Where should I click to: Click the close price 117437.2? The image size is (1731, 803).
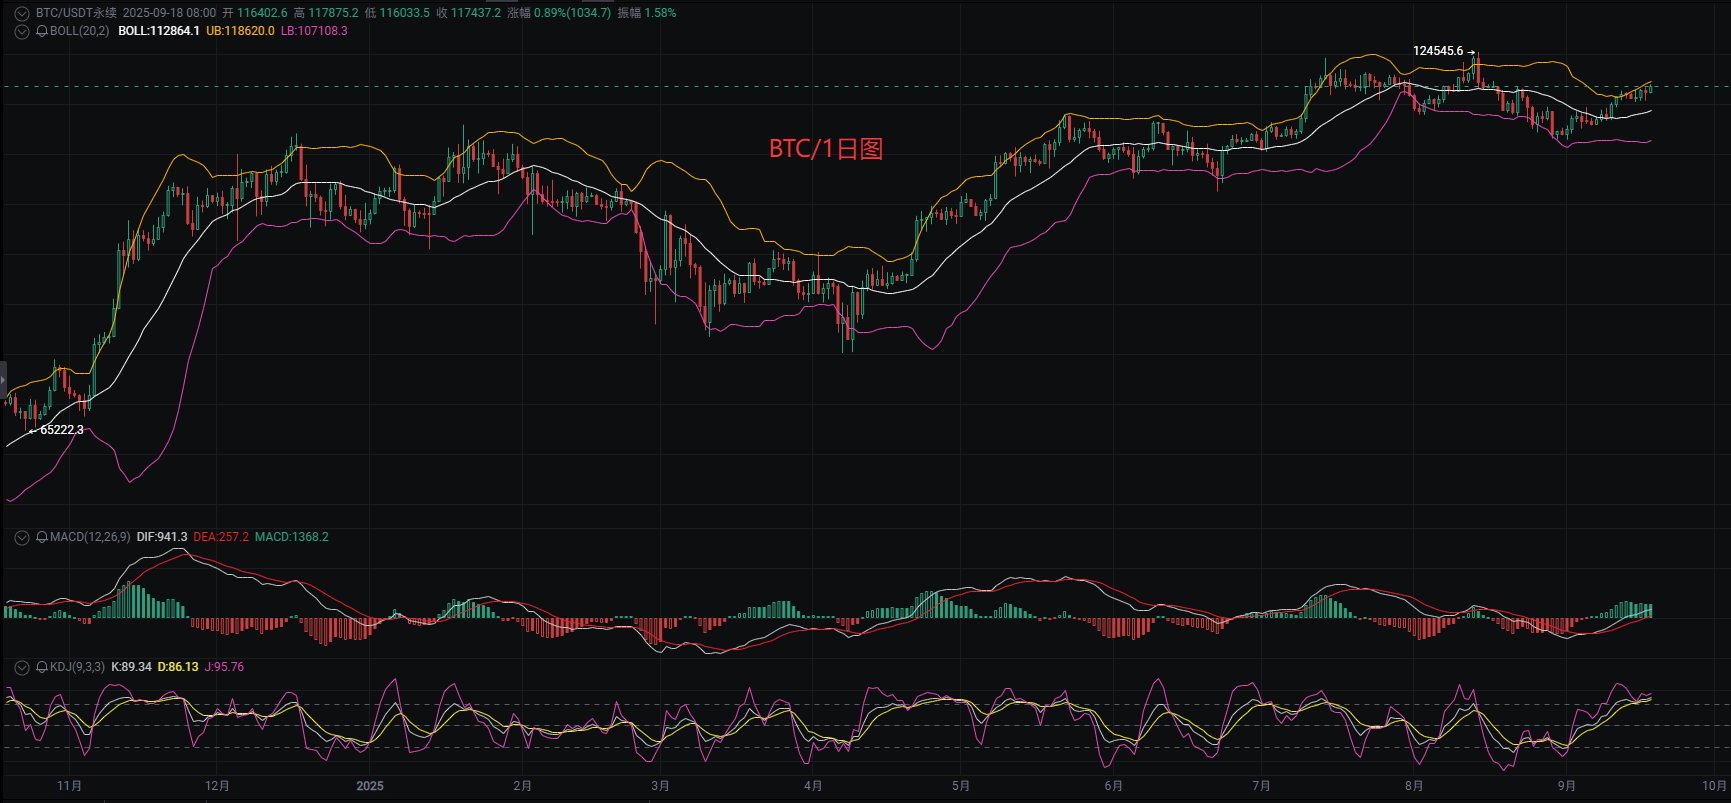pos(475,13)
